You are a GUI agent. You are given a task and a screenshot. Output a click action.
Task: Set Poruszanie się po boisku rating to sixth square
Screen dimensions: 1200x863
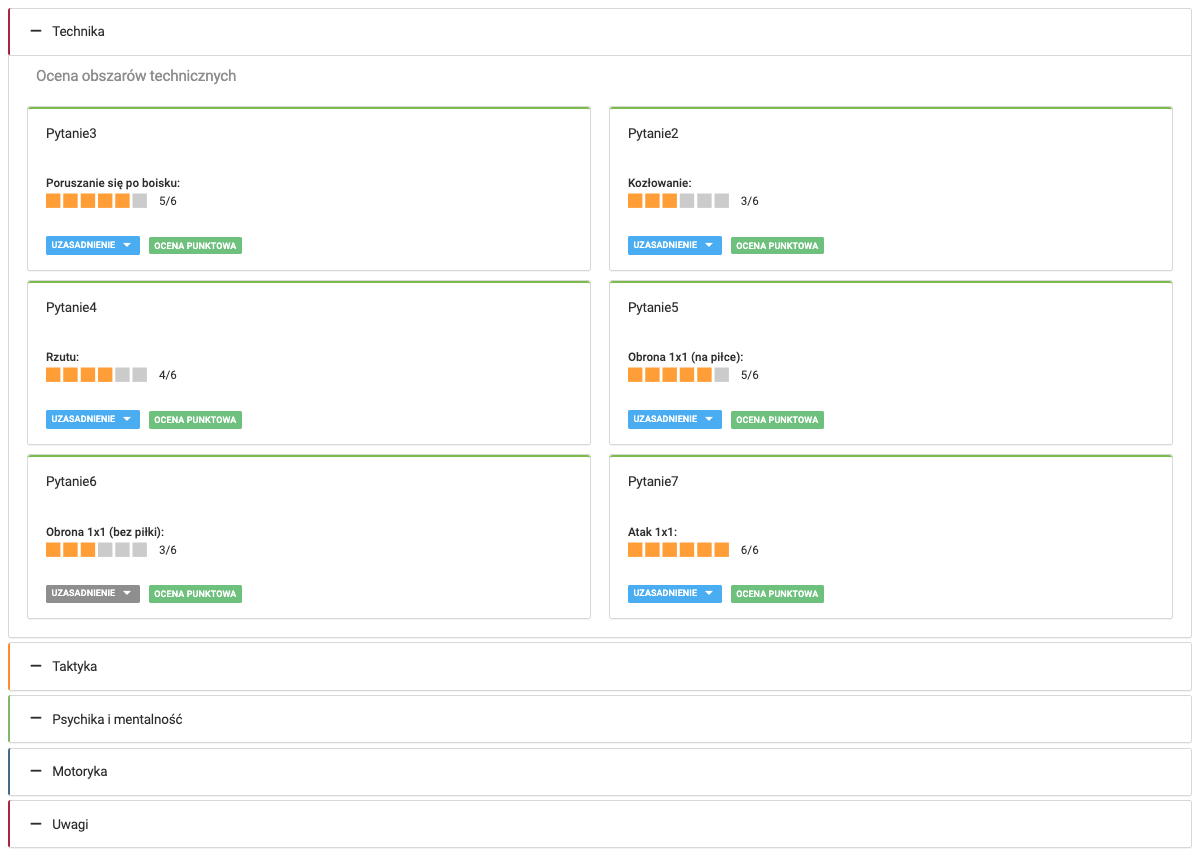pyautogui.click(x=139, y=201)
